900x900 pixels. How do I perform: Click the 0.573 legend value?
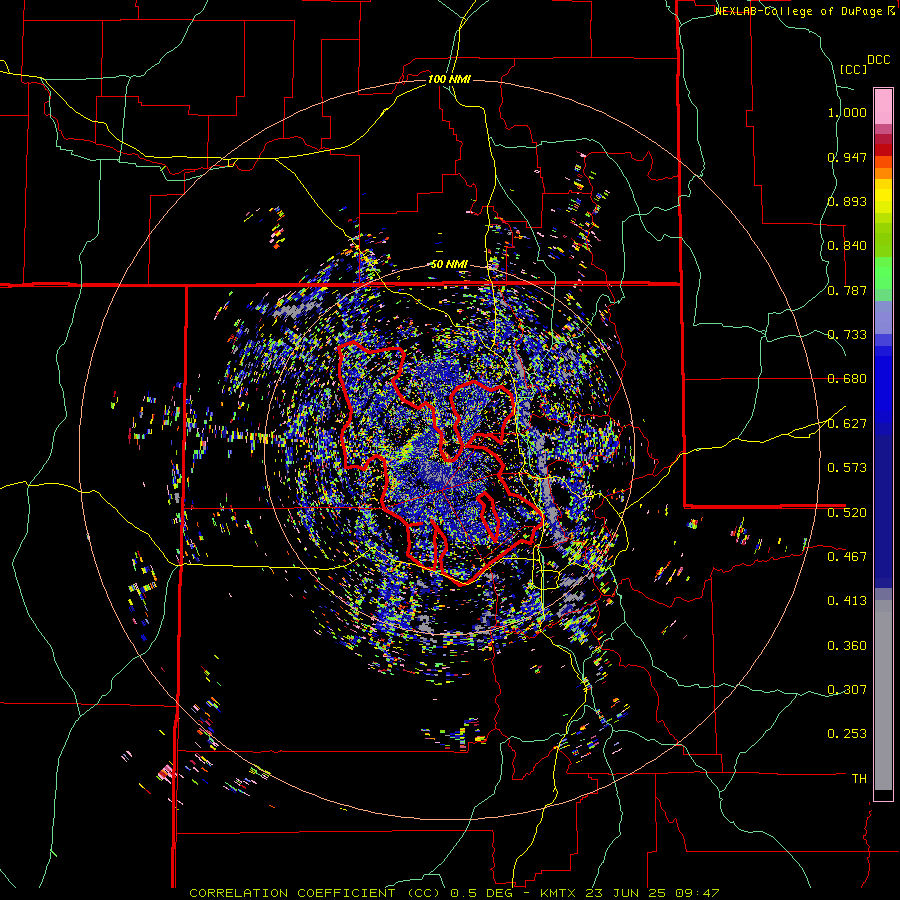(x=847, y=468)
